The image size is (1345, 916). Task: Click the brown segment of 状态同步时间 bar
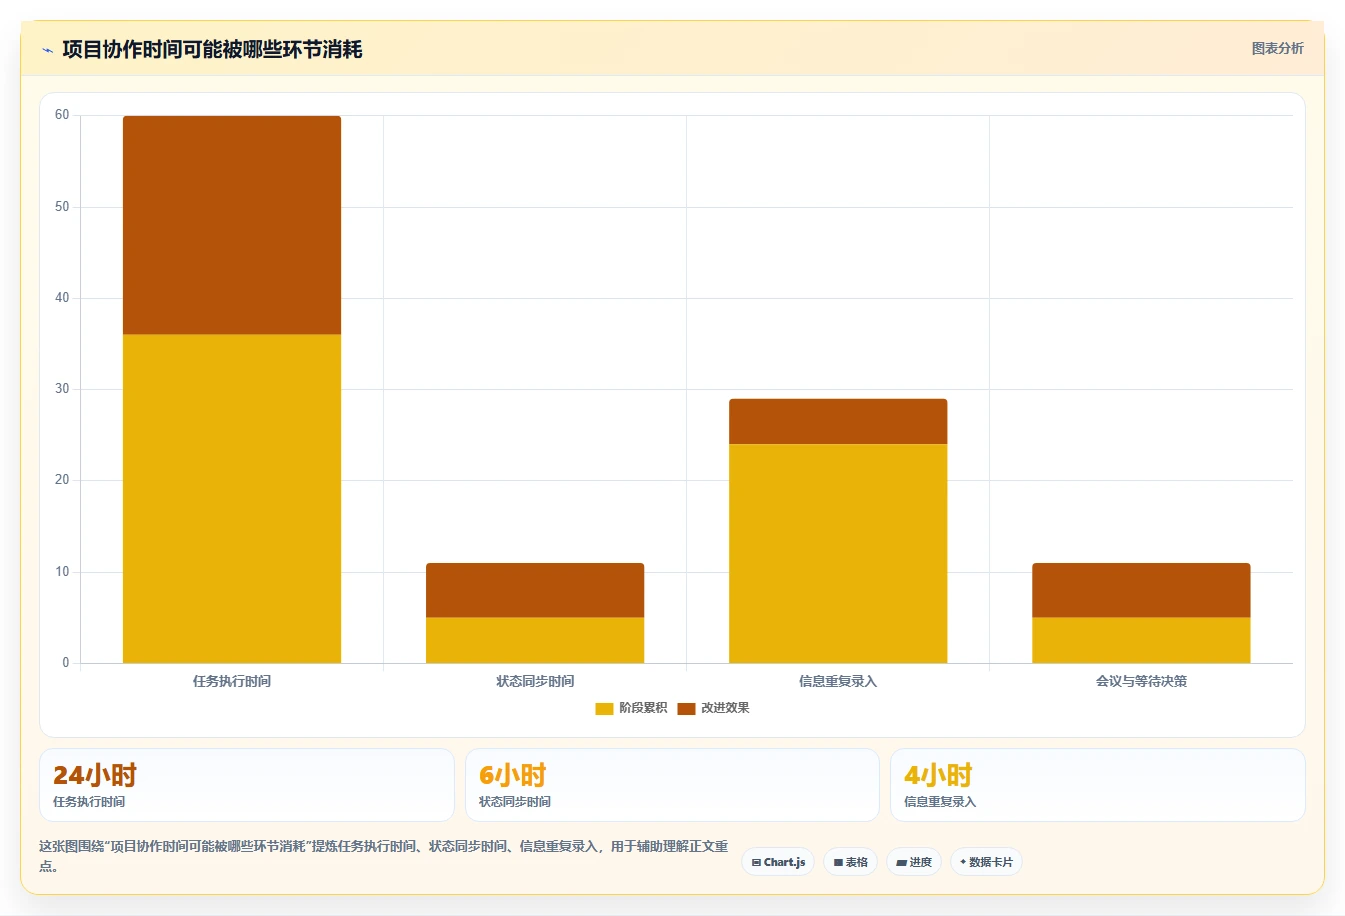[x=535, y=590]
